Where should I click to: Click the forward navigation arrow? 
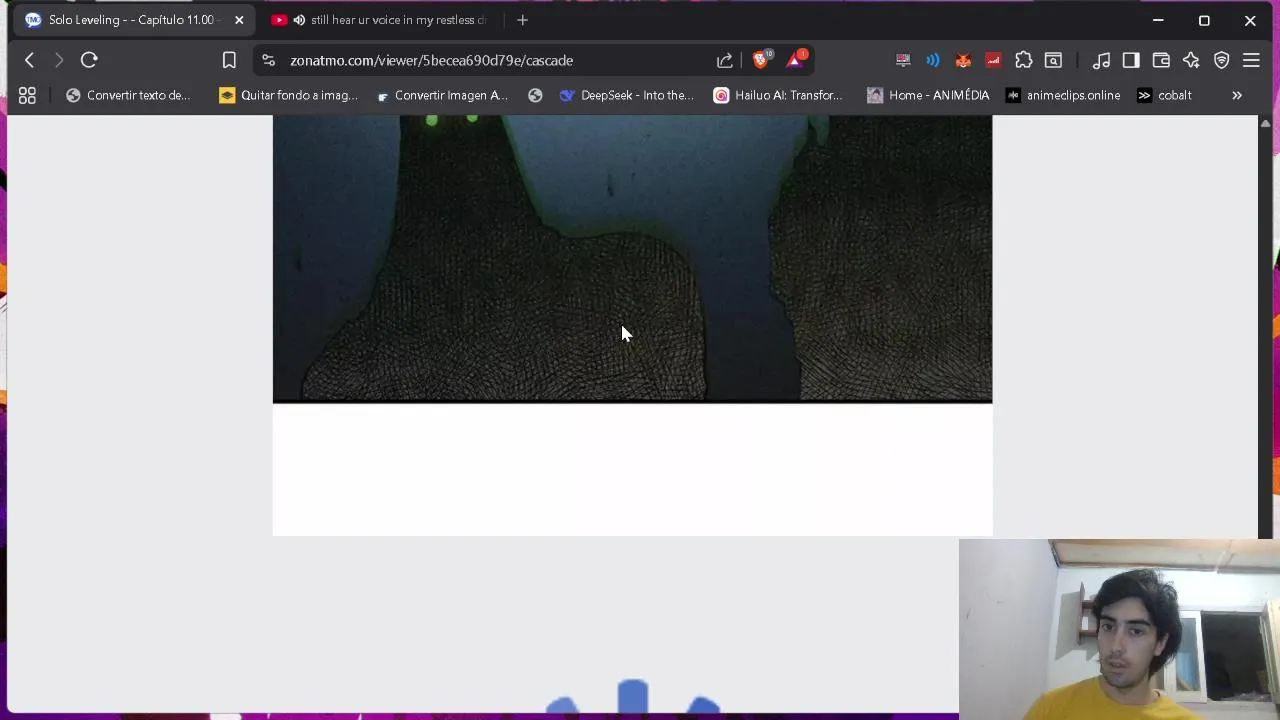(x=58, y=60)
